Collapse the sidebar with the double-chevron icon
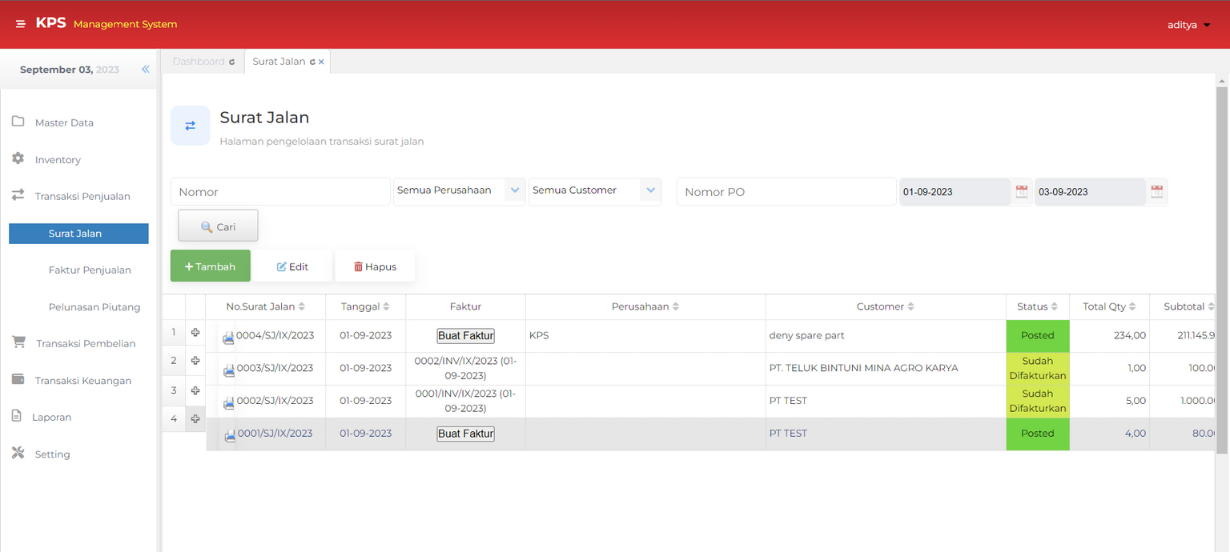 (145, 69)
